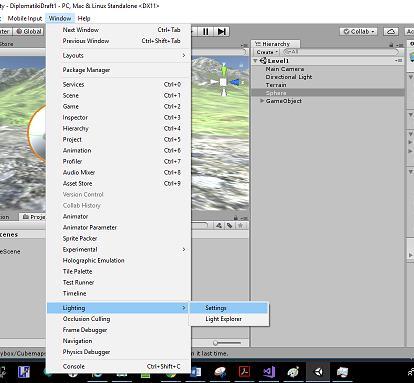Open Visual Studio from the taskbar

pyautogui.click(x=269, y=372)
